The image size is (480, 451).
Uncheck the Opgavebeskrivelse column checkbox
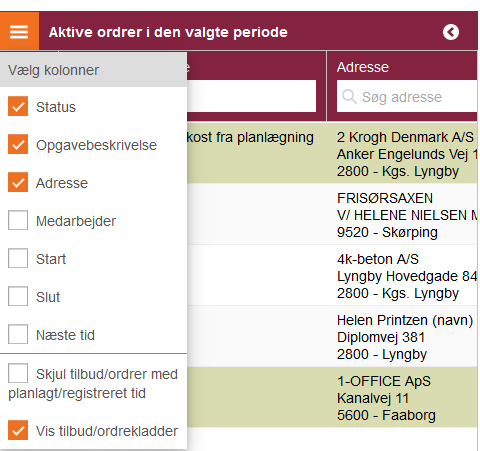point(18,145)
